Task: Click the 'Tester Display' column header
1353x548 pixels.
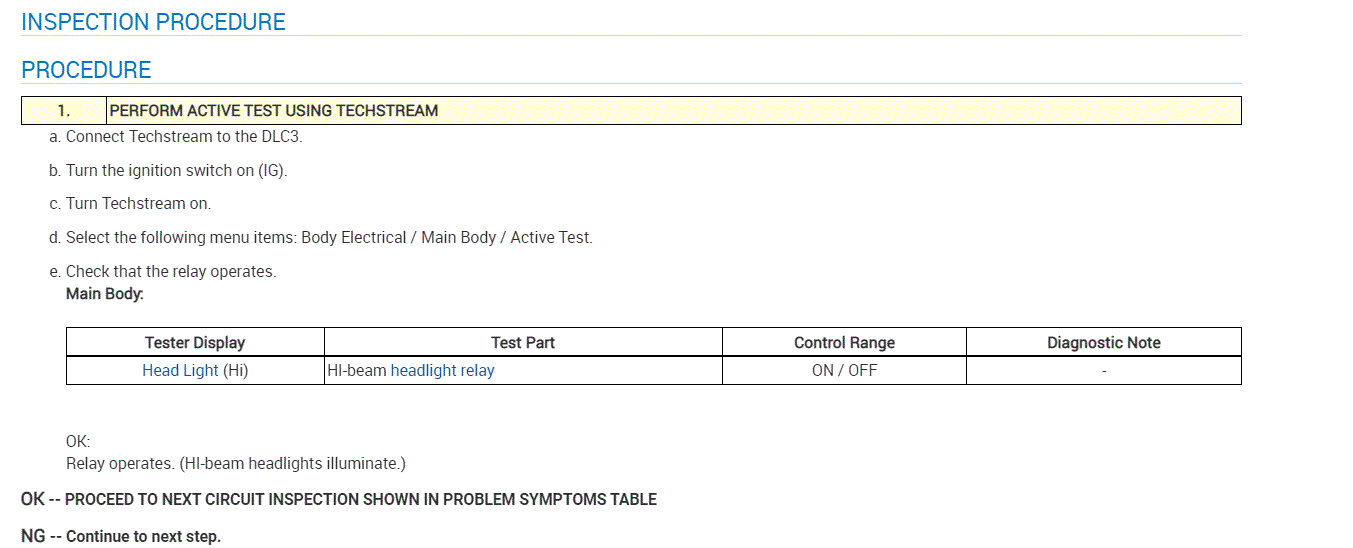Action: [x=195, y=343]
